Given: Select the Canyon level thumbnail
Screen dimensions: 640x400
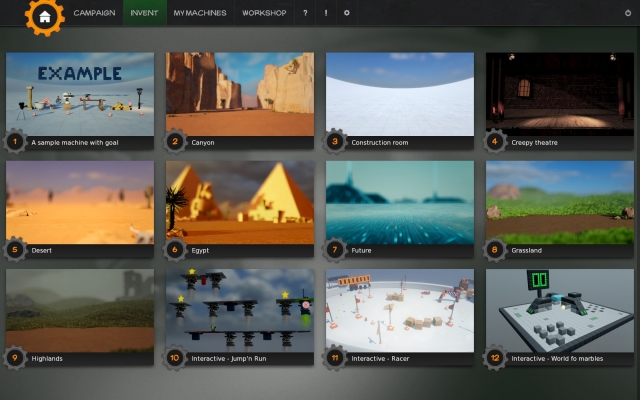Looking at the screenshot, I should coord(240,93).
